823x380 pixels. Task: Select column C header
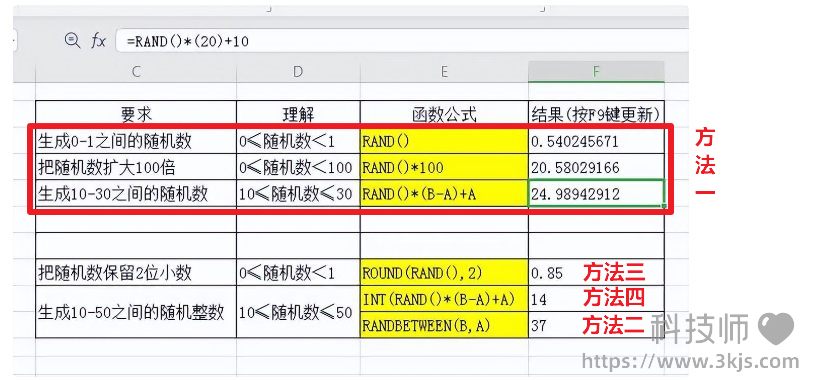[136, 72]
